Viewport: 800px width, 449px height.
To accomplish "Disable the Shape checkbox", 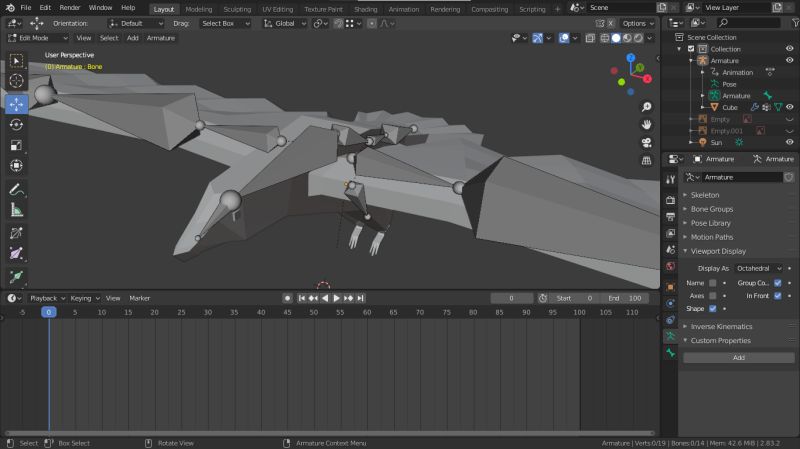I will pyautogui.click(x=713, y=308).
